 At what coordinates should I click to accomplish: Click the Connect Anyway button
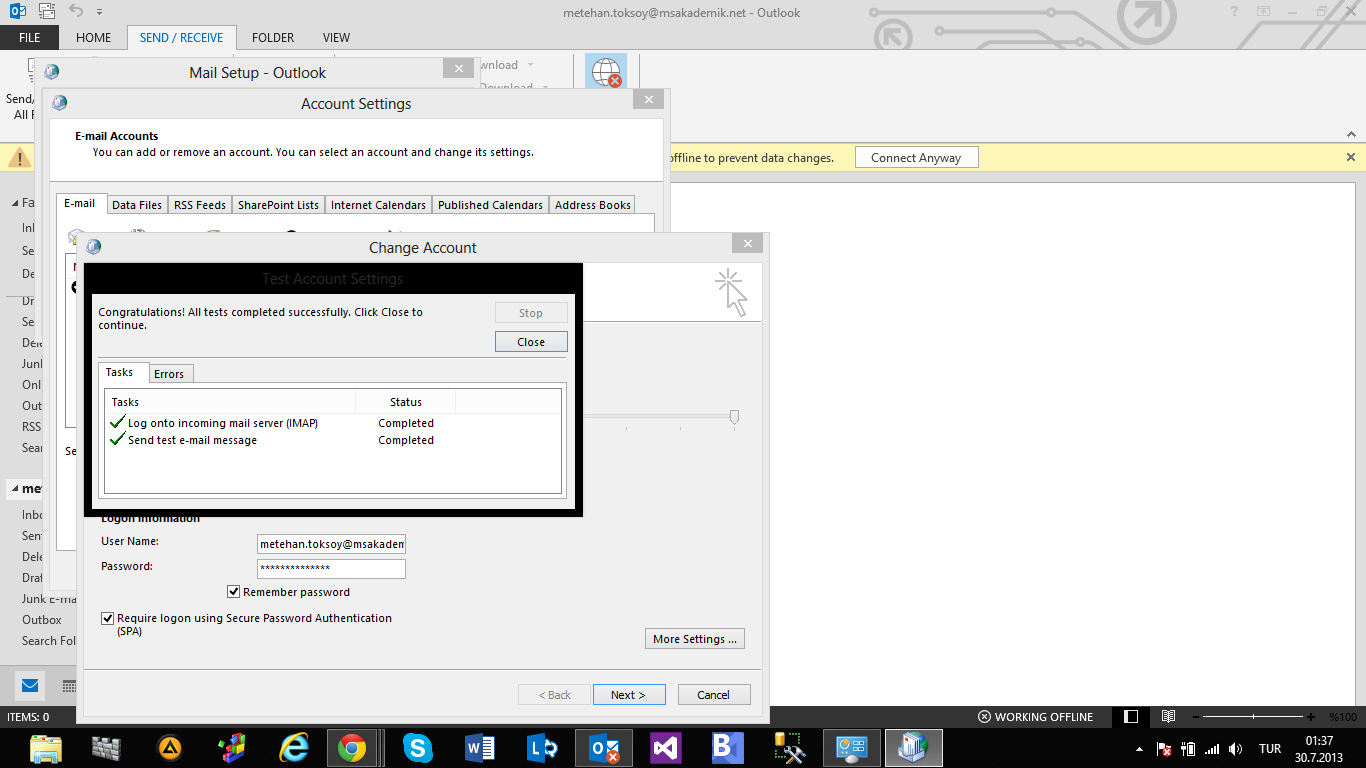click(x=916, y=158)
